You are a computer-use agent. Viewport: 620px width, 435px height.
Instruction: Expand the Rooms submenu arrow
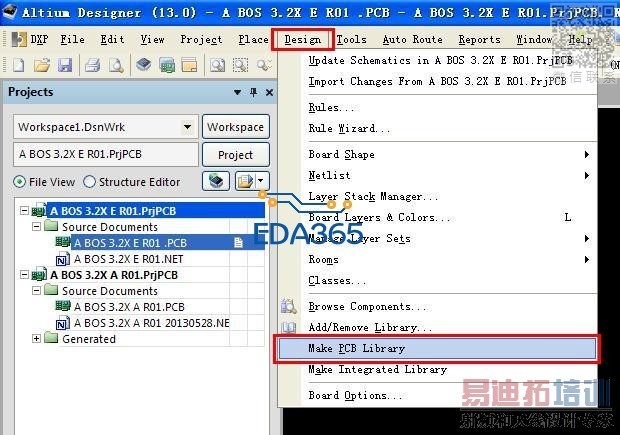587,259
